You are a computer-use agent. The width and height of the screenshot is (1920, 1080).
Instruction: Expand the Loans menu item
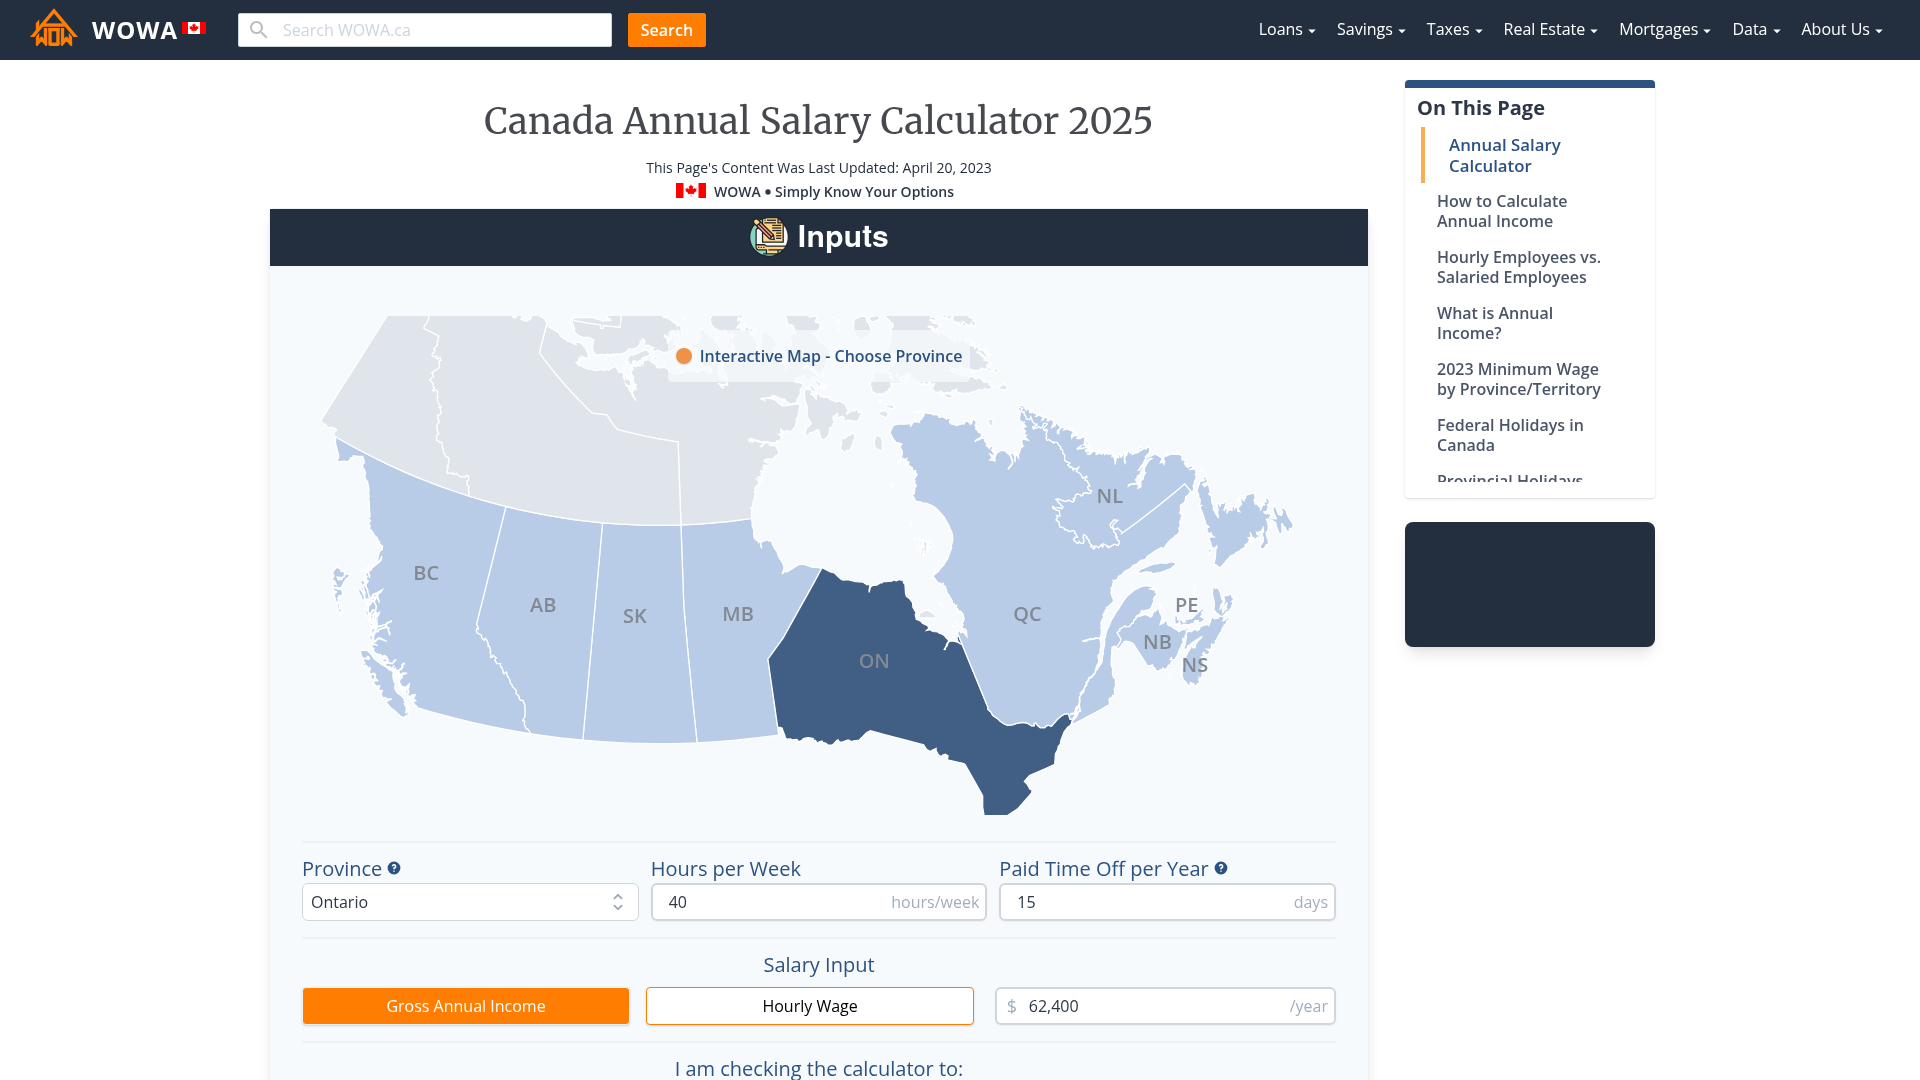(1286, 29)
